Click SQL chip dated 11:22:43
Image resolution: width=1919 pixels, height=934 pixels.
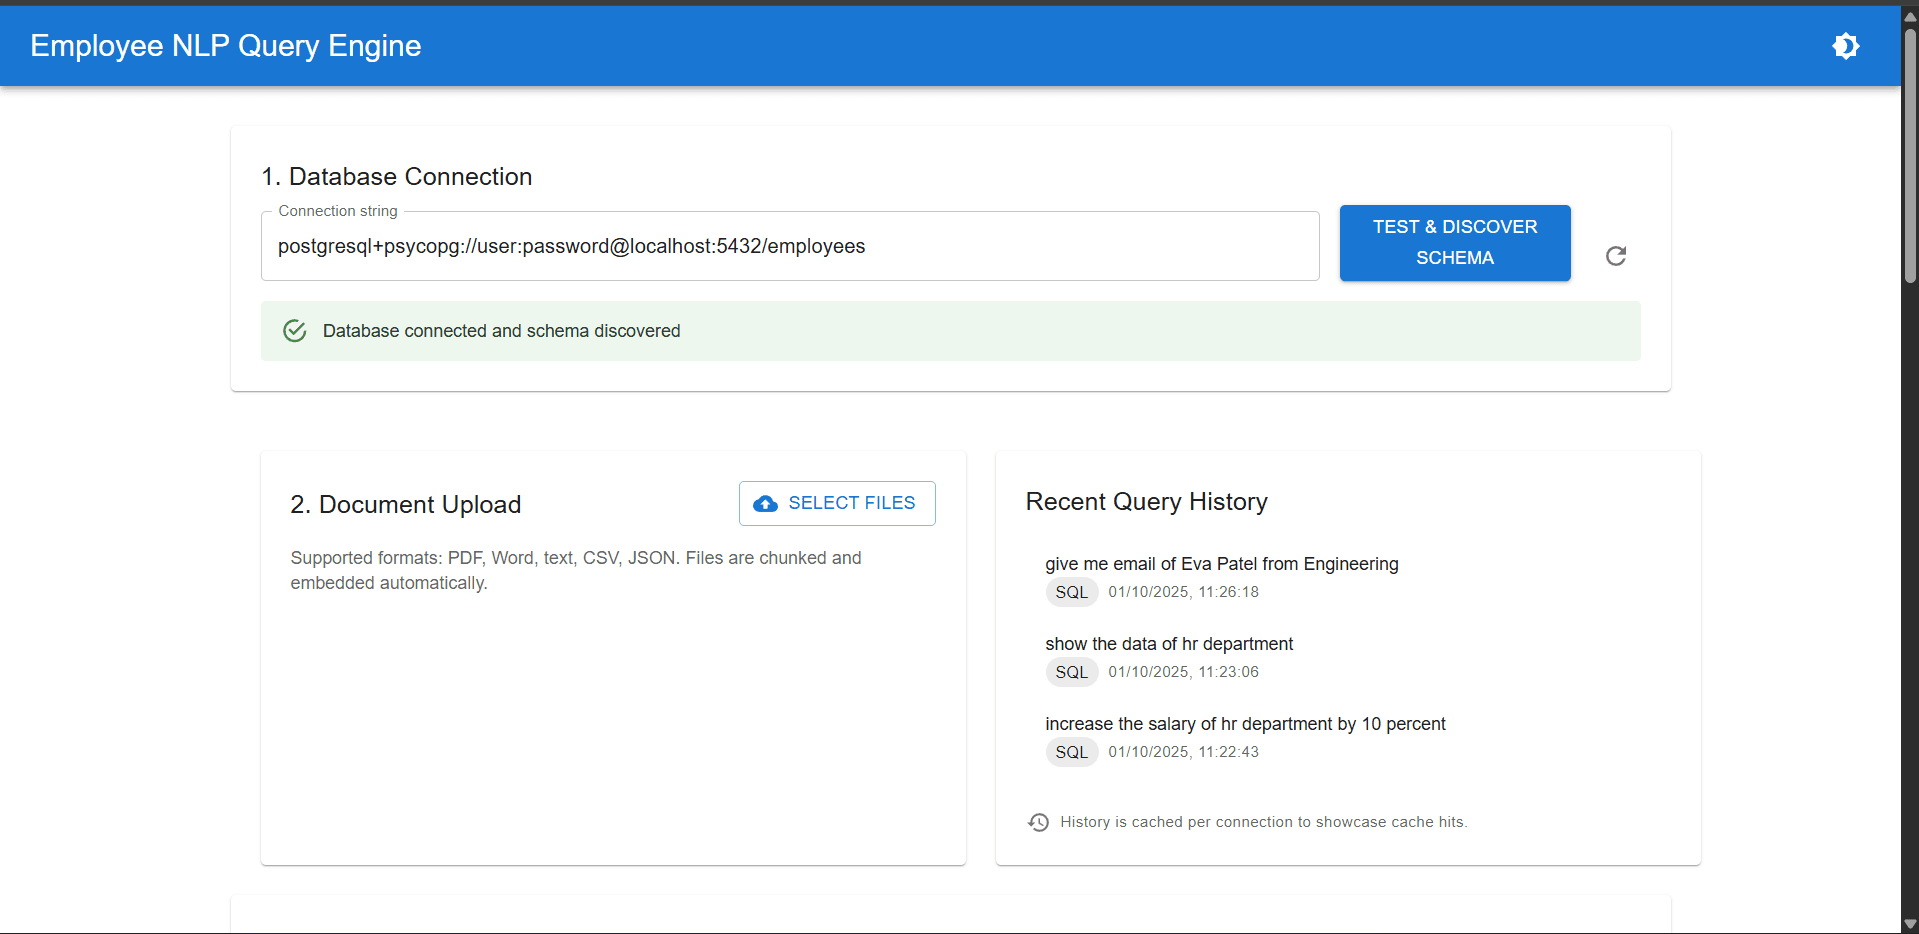tap(1071, 752)
